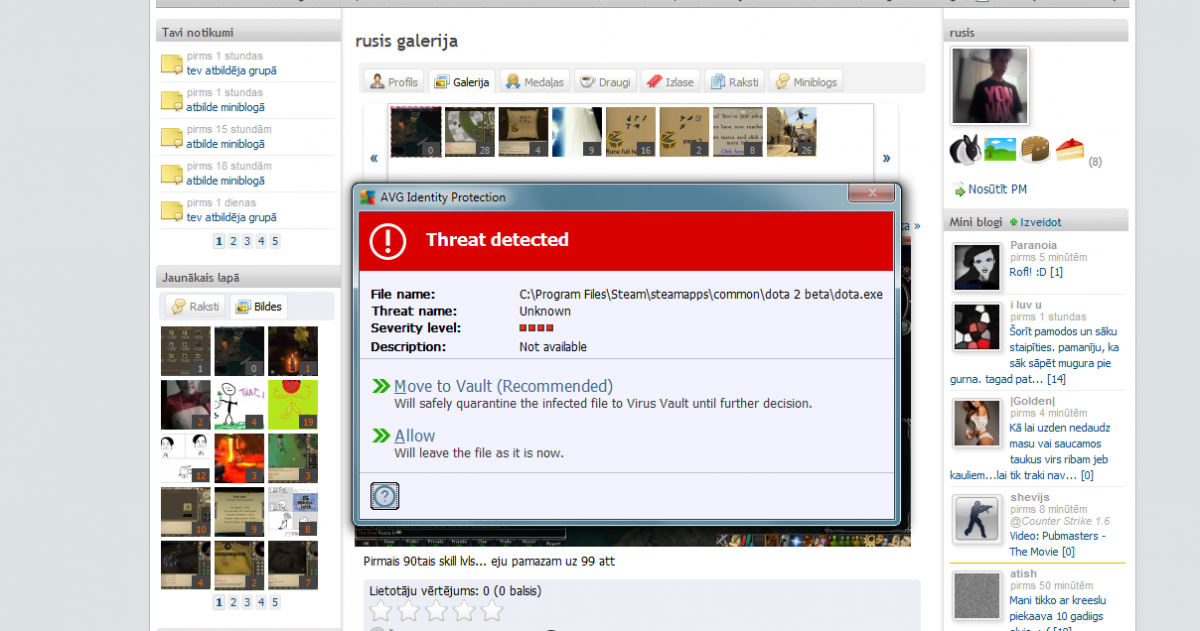Choose Allow to leave the file
The width and height of the screenshot is (1200, 631).
[415, 436]
